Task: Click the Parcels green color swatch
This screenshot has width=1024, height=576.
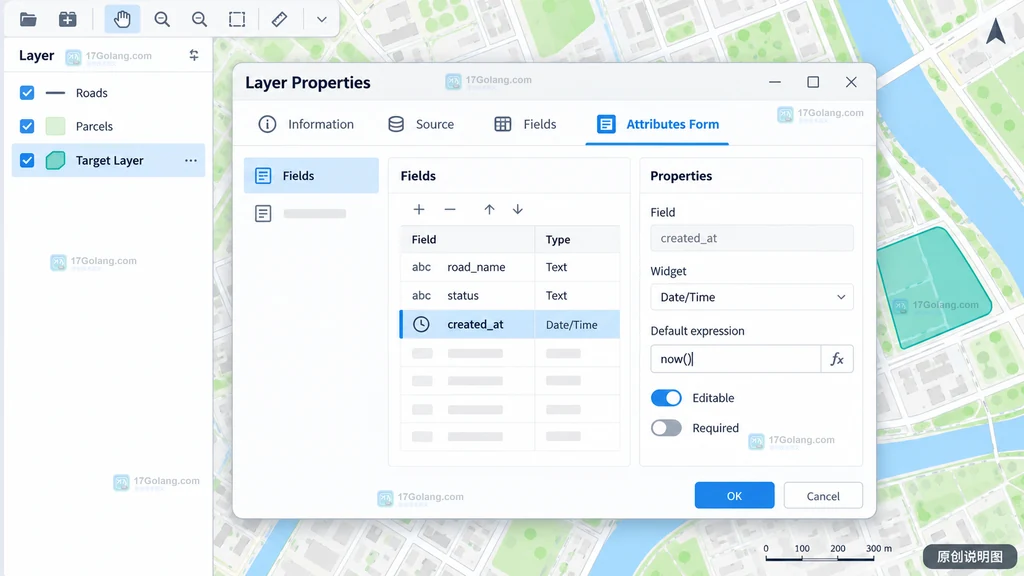Action: pos(56,126)
